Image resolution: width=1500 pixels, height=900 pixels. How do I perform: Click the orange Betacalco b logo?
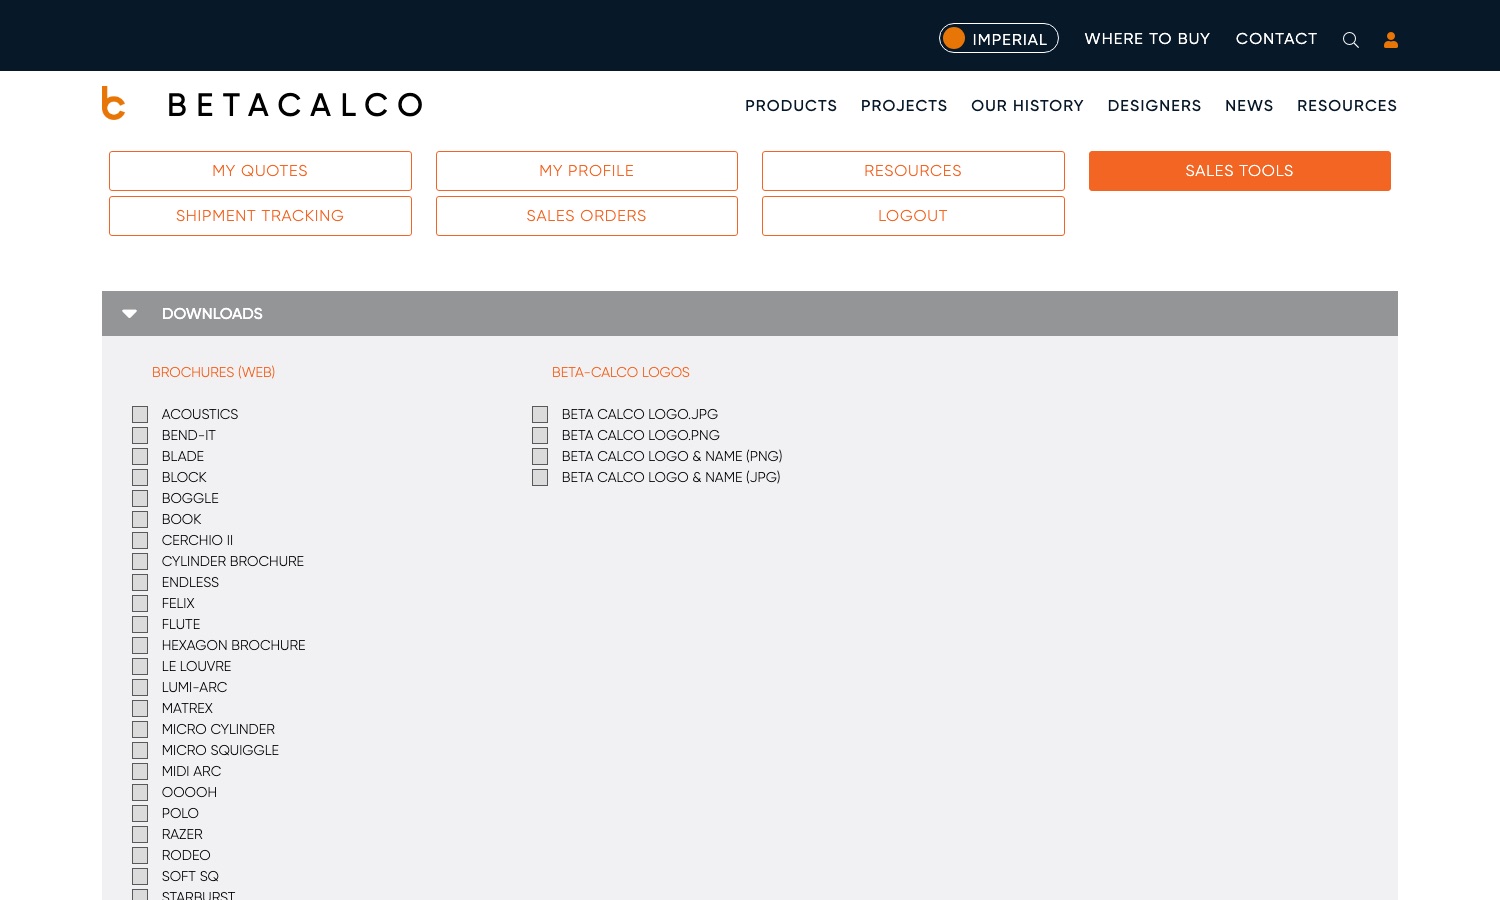(113, 103)
